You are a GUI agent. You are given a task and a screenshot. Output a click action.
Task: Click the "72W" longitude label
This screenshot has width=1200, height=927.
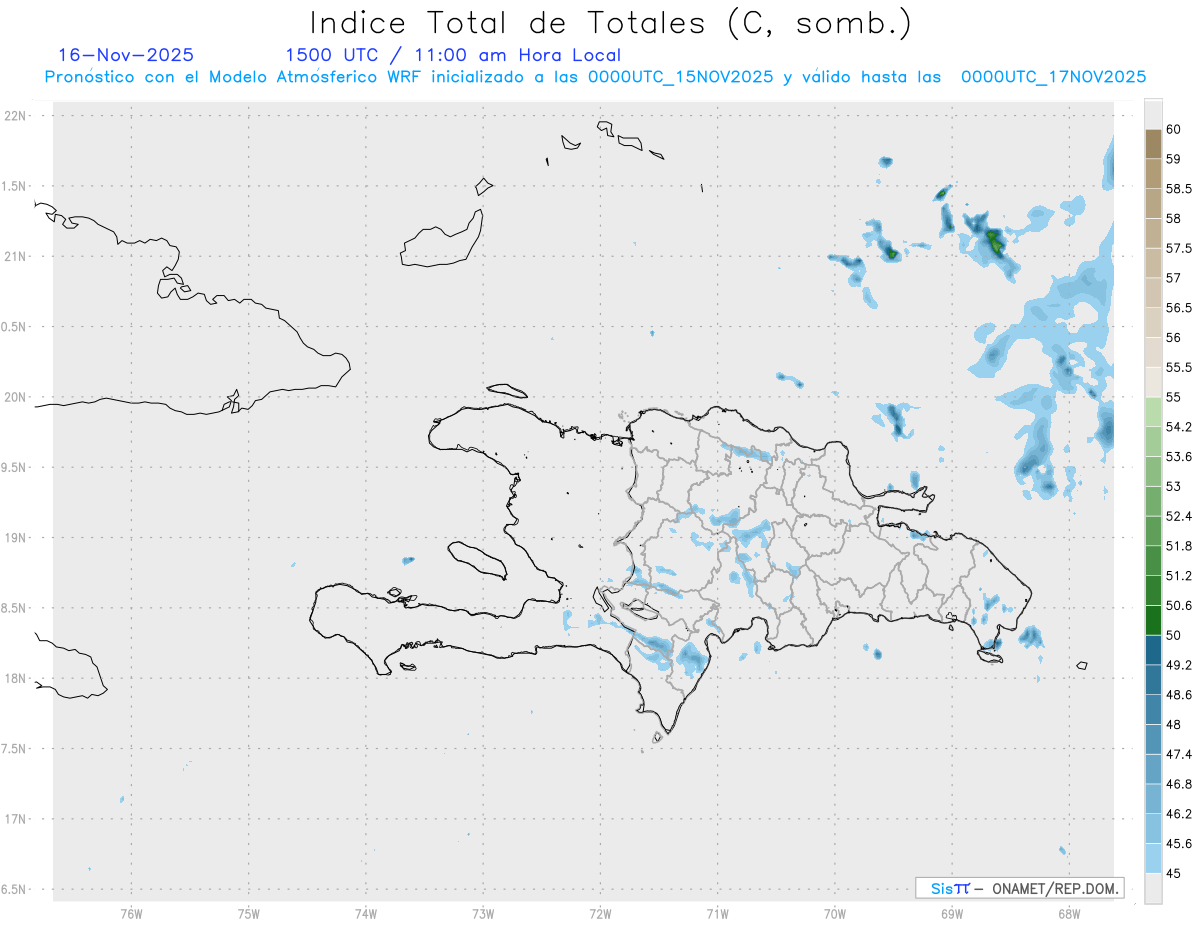pos(600,914)
